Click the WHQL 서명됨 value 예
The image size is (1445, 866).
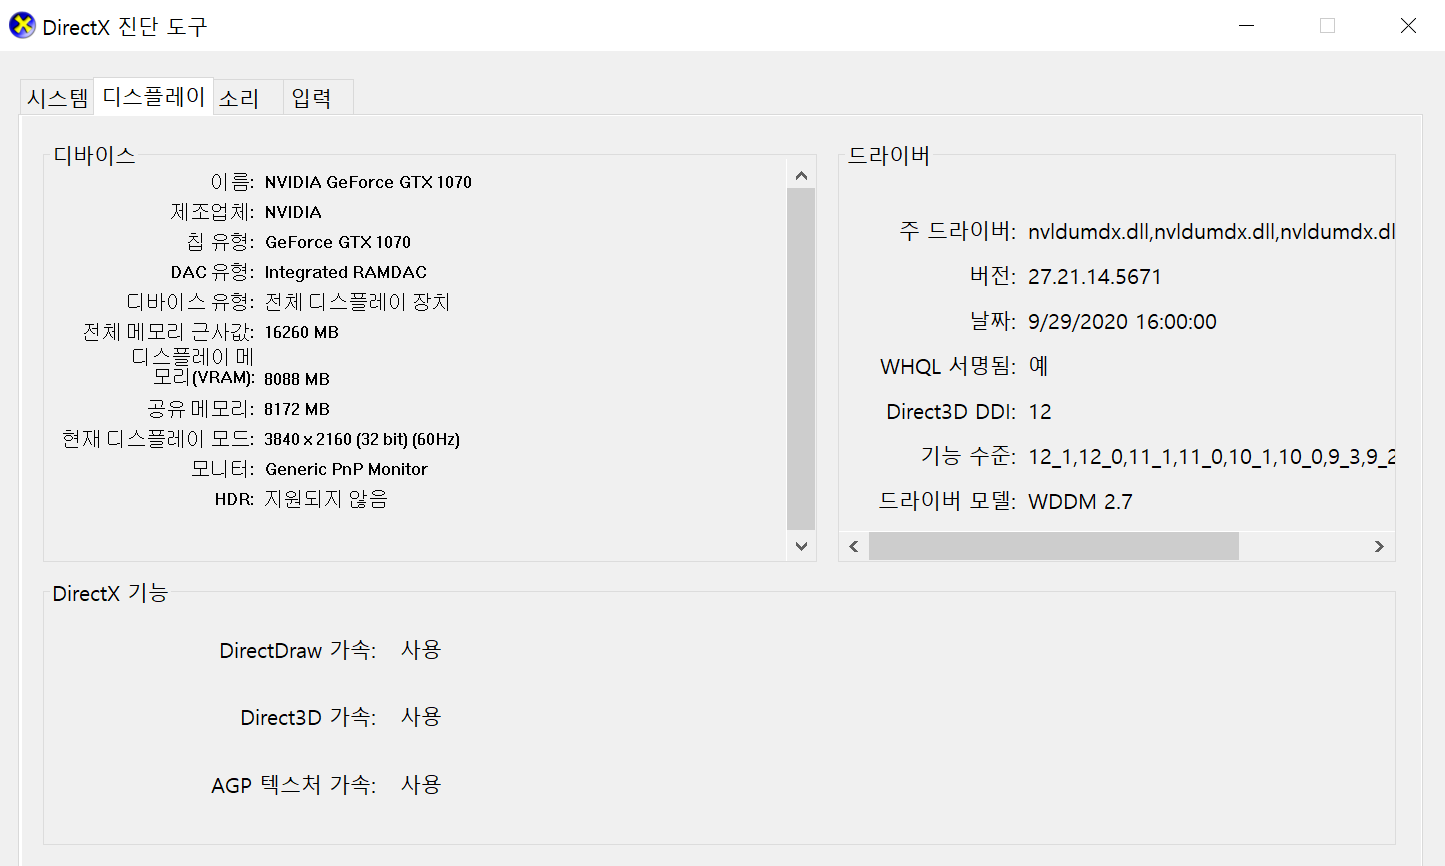1038,366
